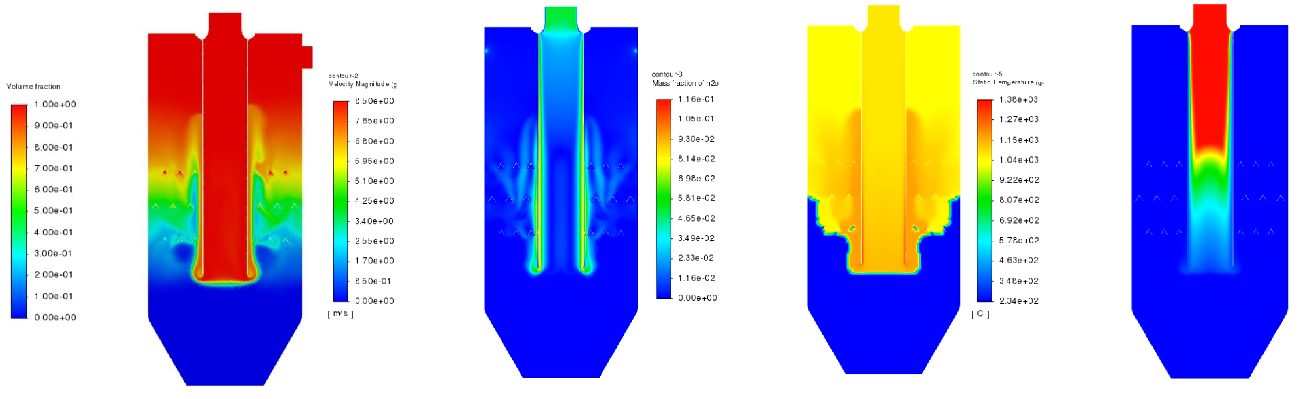The height and width of the screenshot is (399, 1301).
Task: Click the 'Static Temperature' legend title
Action: [1008, 83]
